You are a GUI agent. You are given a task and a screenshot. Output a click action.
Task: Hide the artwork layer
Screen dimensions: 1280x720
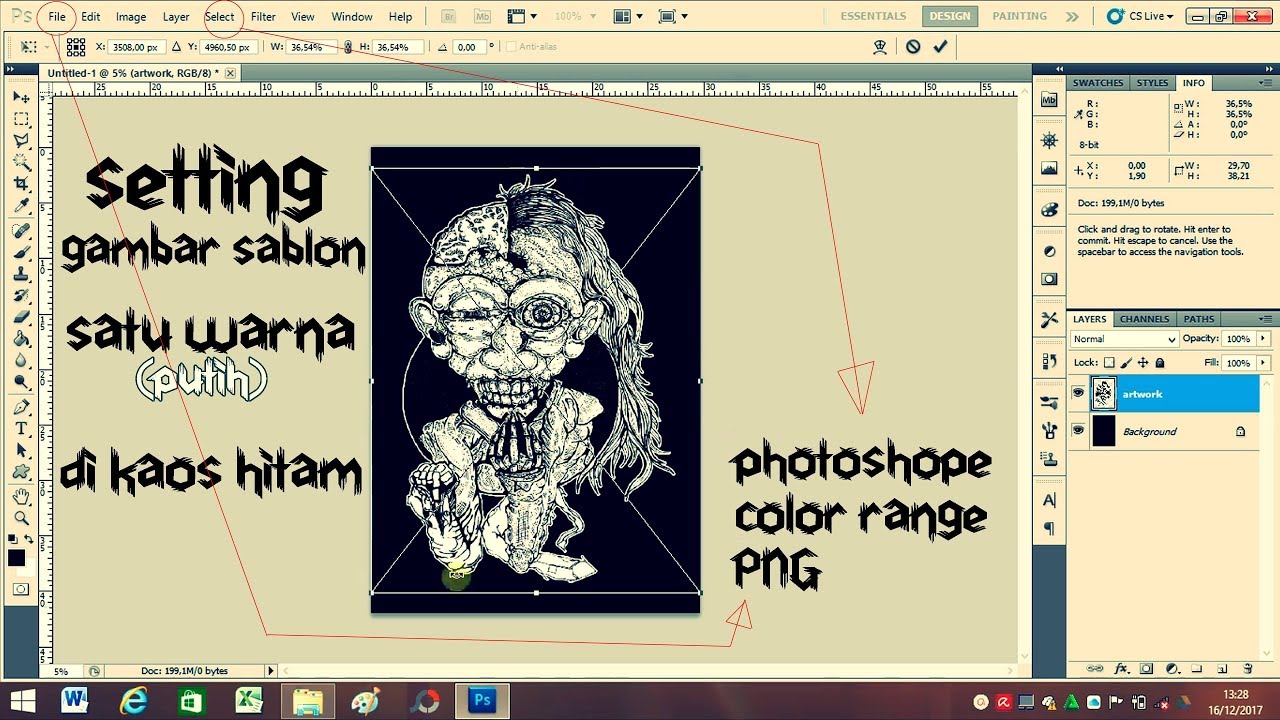coord(1078,394)
